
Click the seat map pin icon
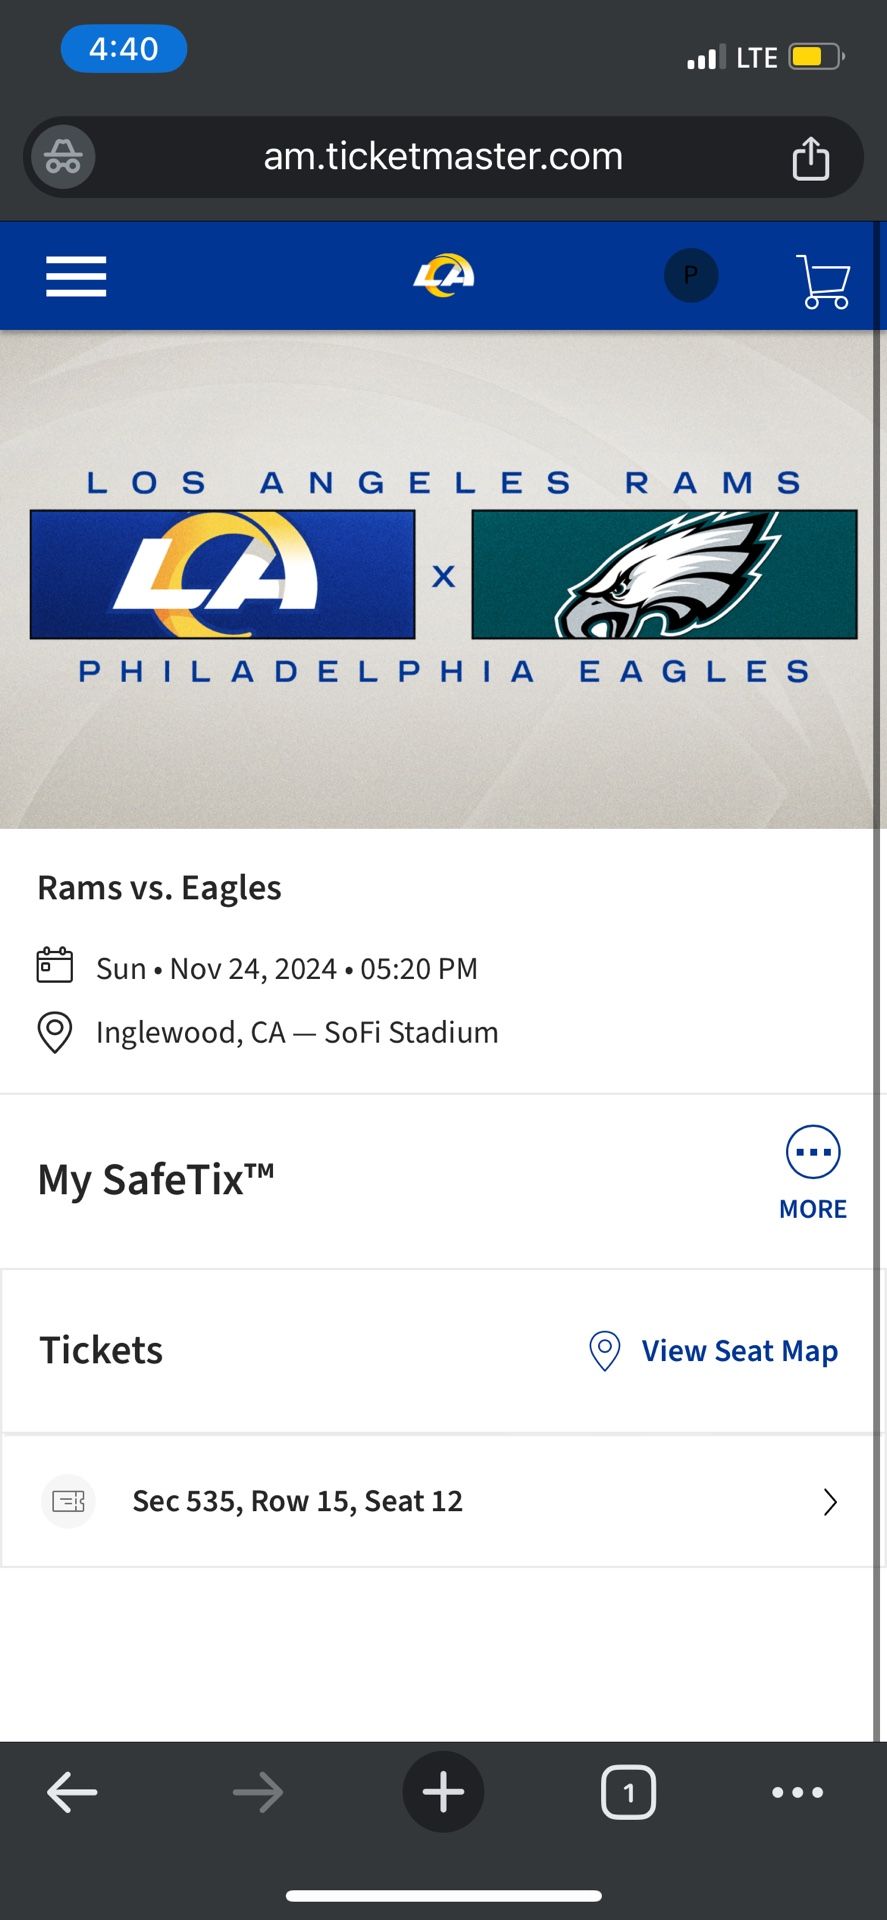603,1351
